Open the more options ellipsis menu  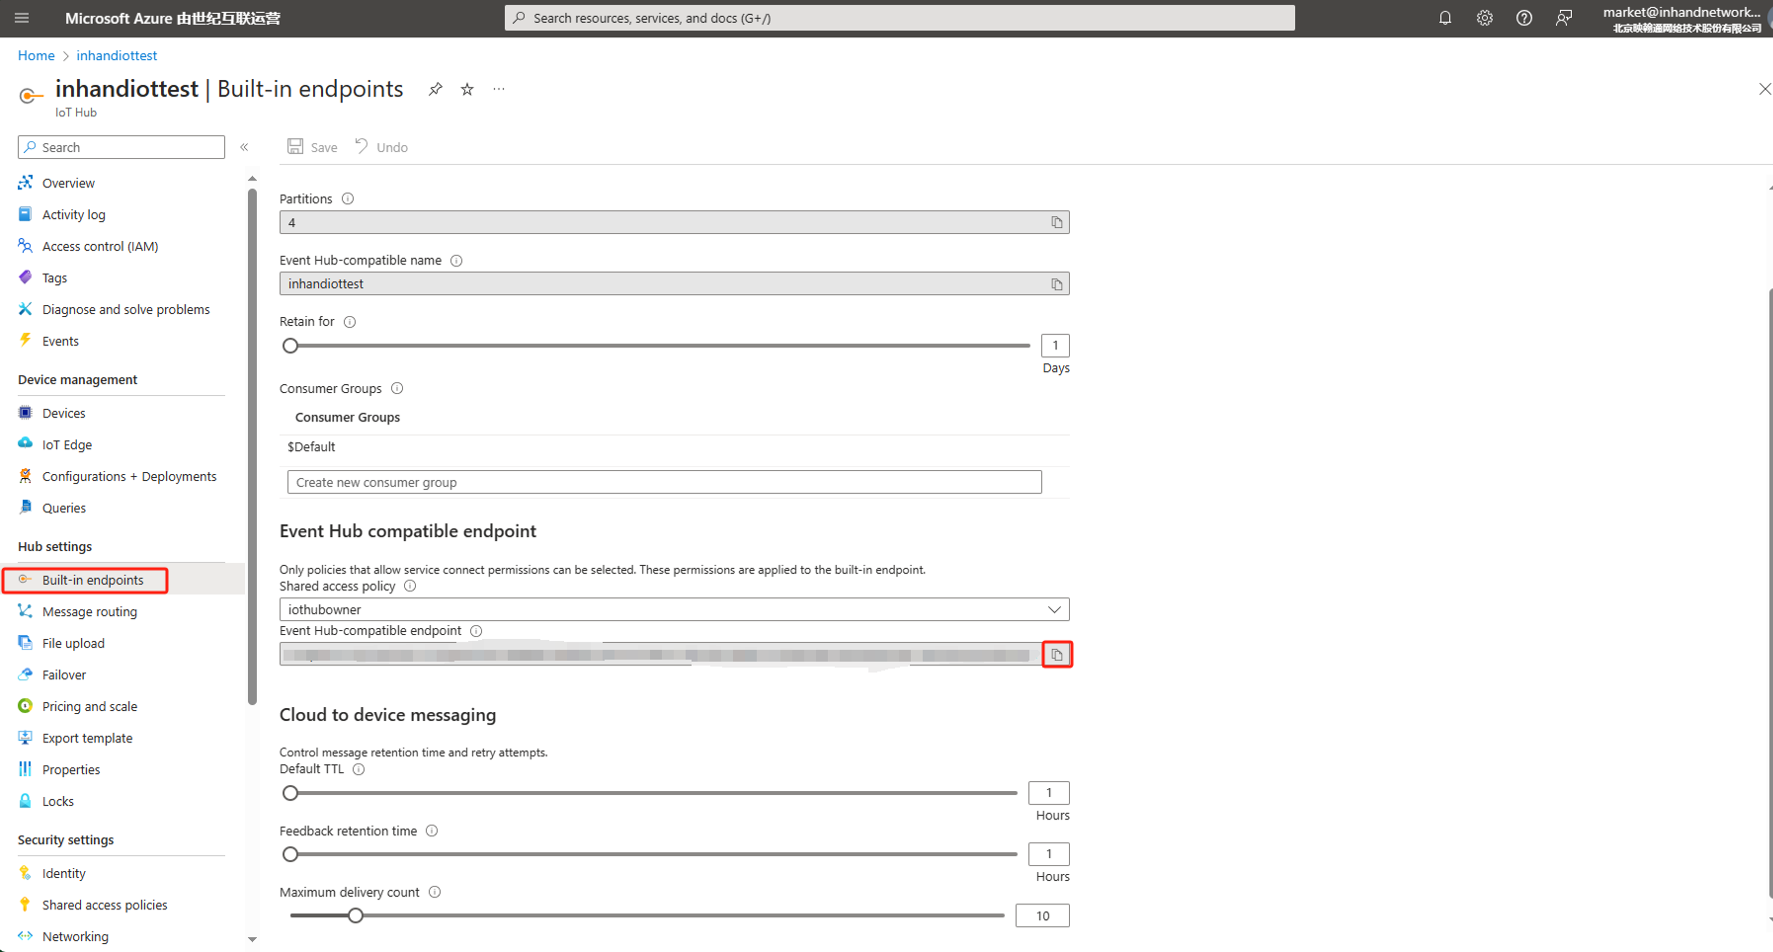click(x=499, y=89)
